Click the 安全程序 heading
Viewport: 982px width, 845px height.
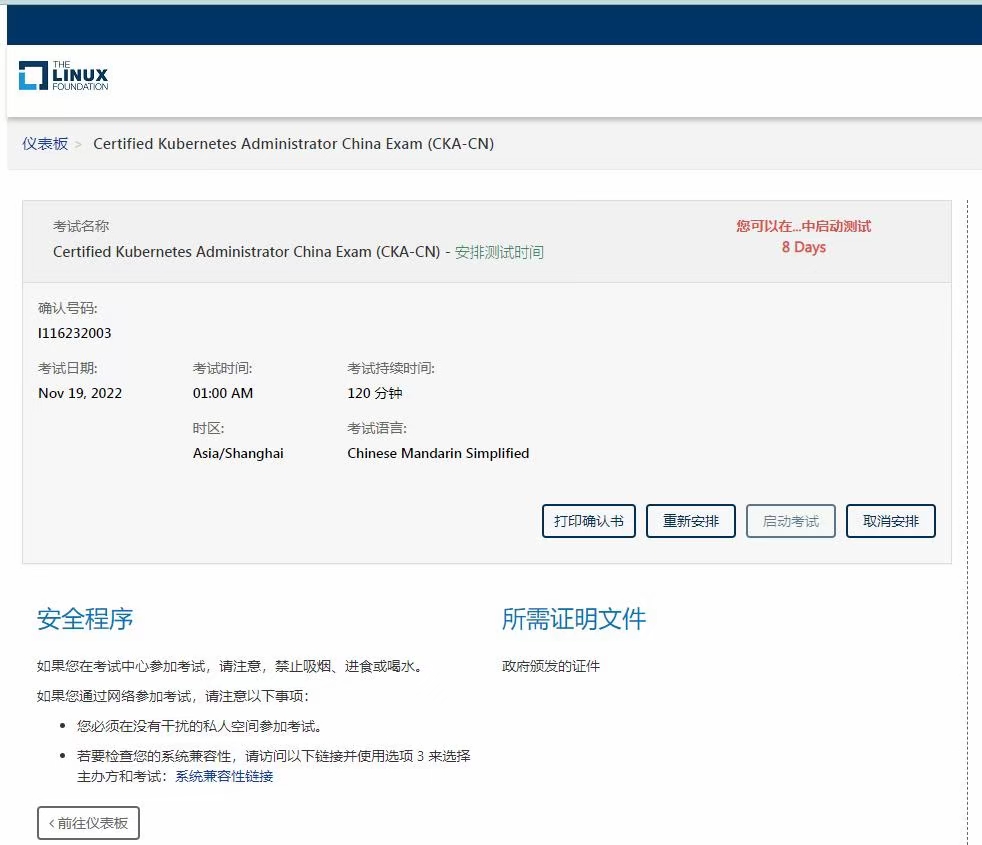[85, 619]
